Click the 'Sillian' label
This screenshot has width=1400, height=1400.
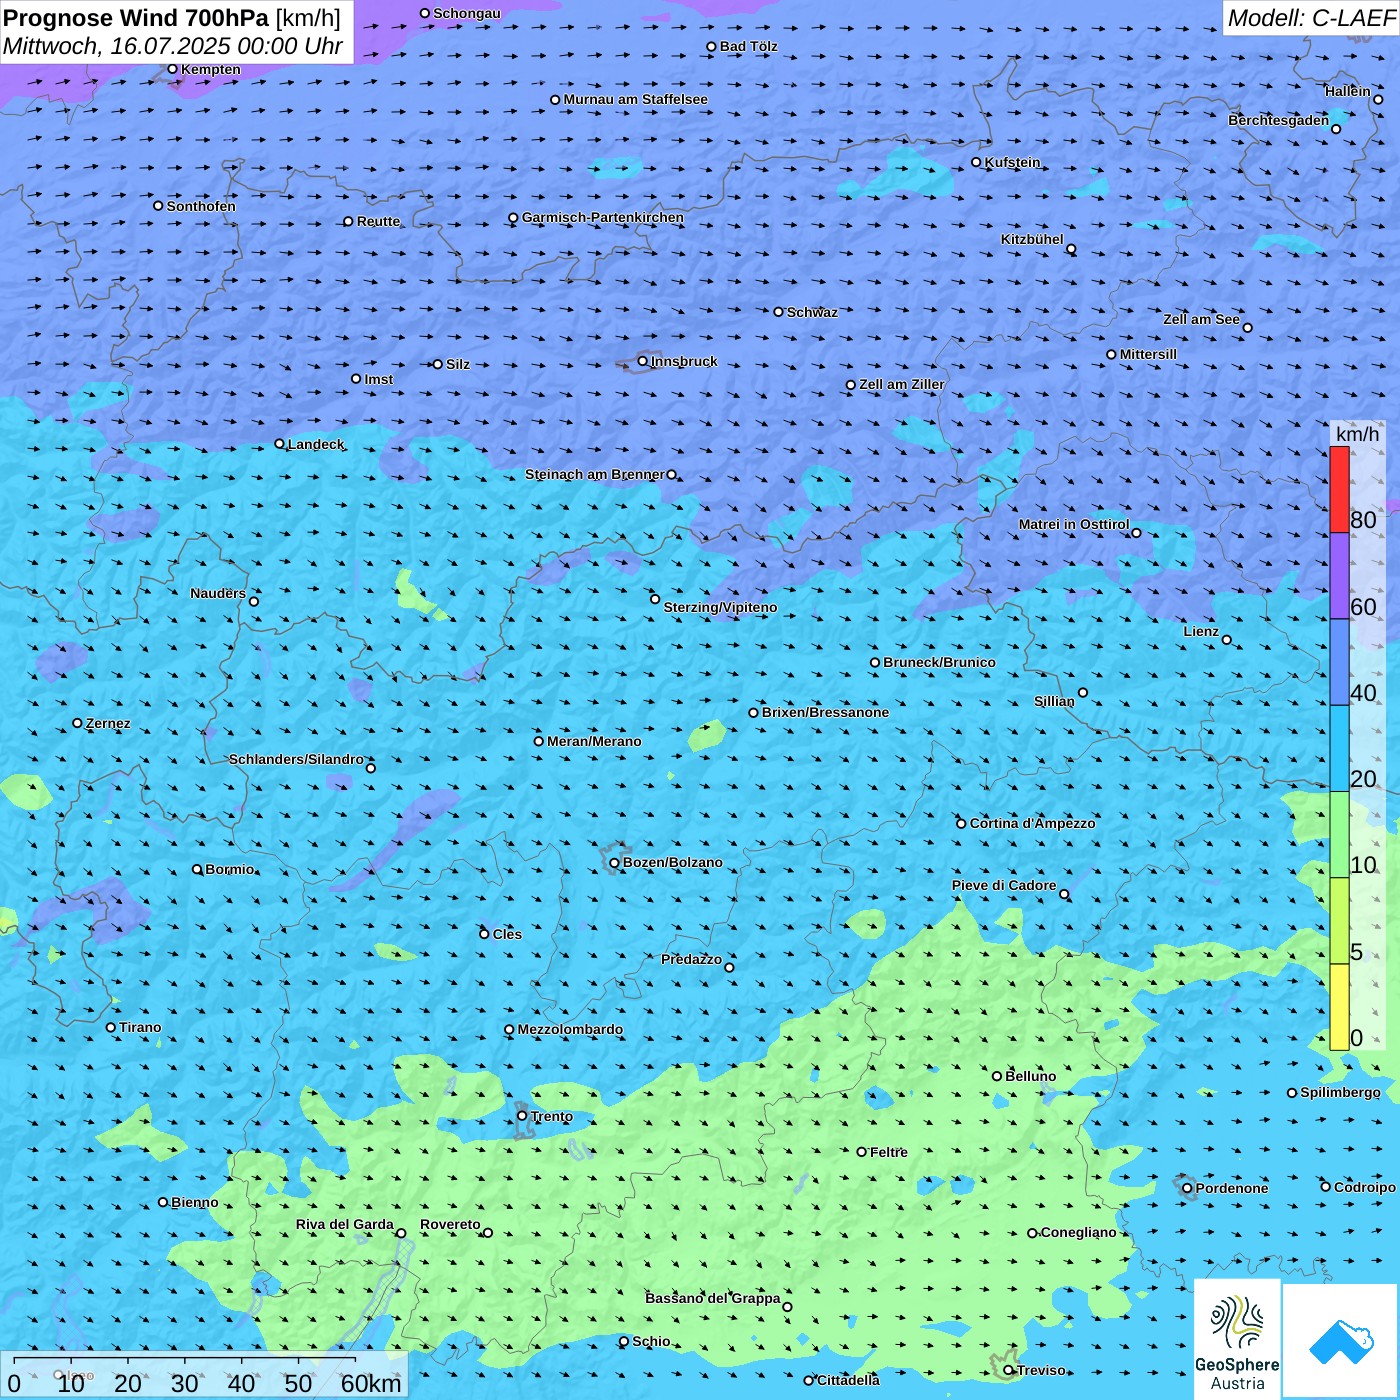pos(1054,701)
